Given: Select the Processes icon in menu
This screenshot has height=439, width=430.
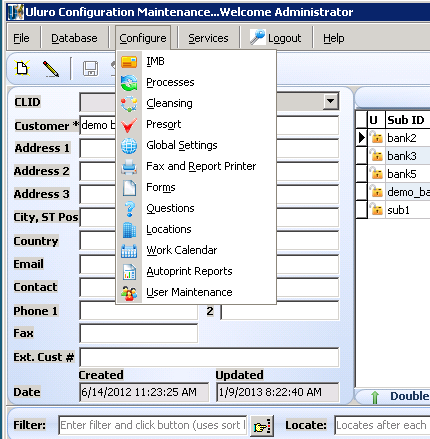Looking at the screenshot, I should [x=129, y=83].
